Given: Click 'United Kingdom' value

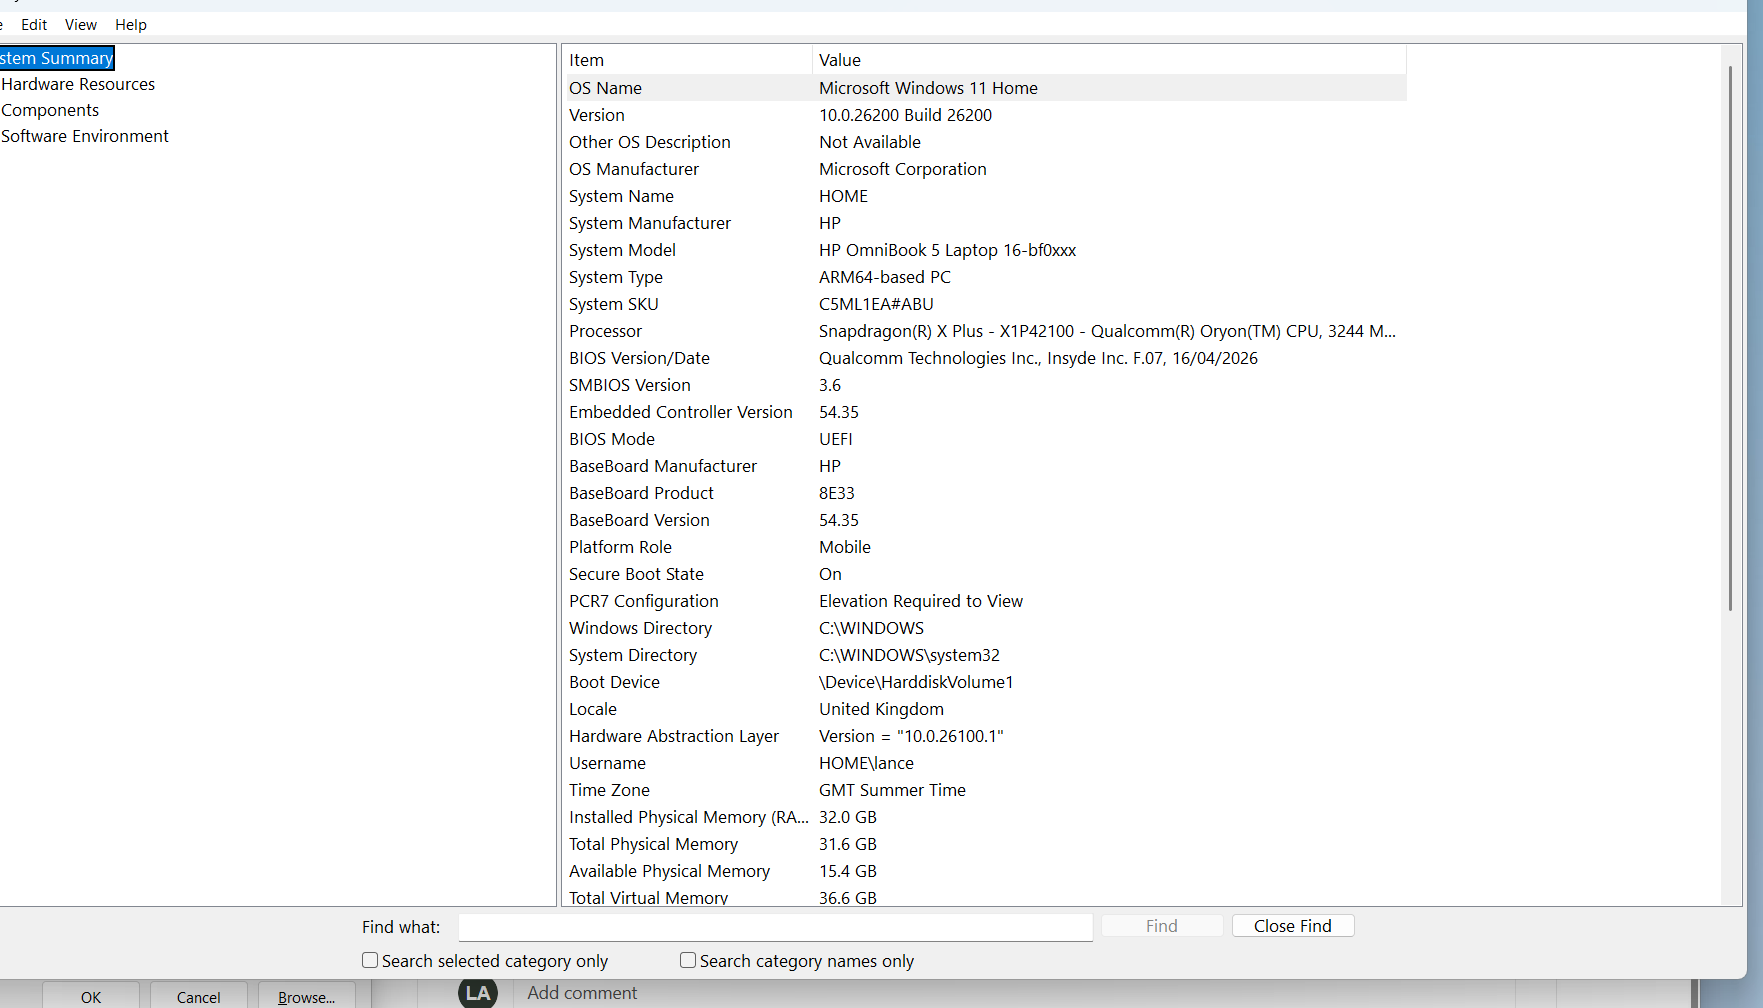Looking at the screenshot, I should point(881,709).
